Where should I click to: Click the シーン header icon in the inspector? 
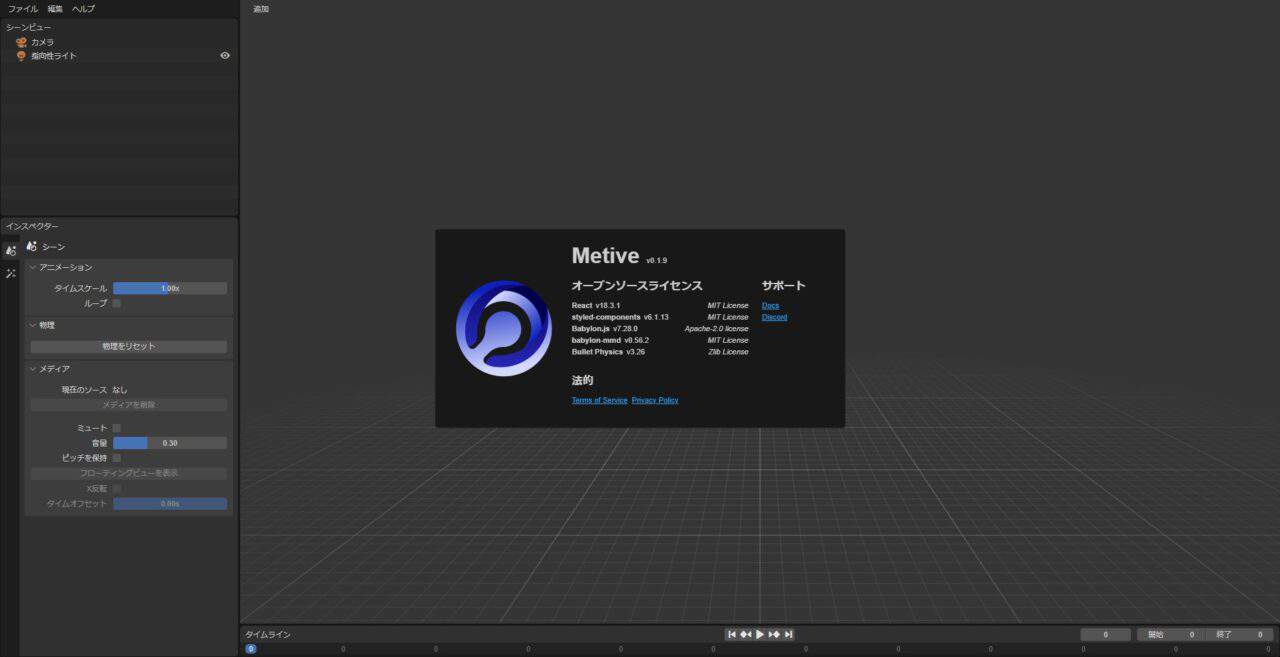coord(32,246)
